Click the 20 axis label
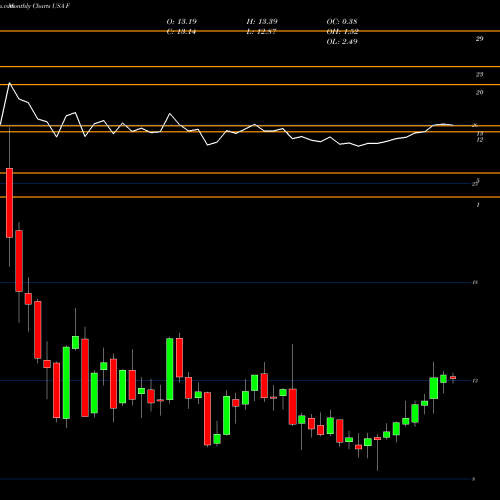Image resolution: width=500 pixels, height=500 pixels. pyautogui.click(x=479, y=92)
